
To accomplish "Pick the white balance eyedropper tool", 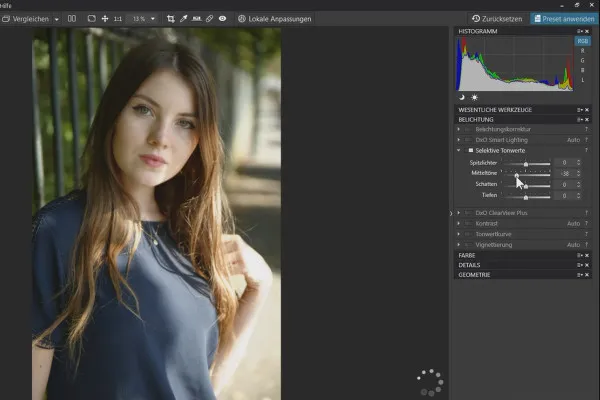I will click(184, 19).
